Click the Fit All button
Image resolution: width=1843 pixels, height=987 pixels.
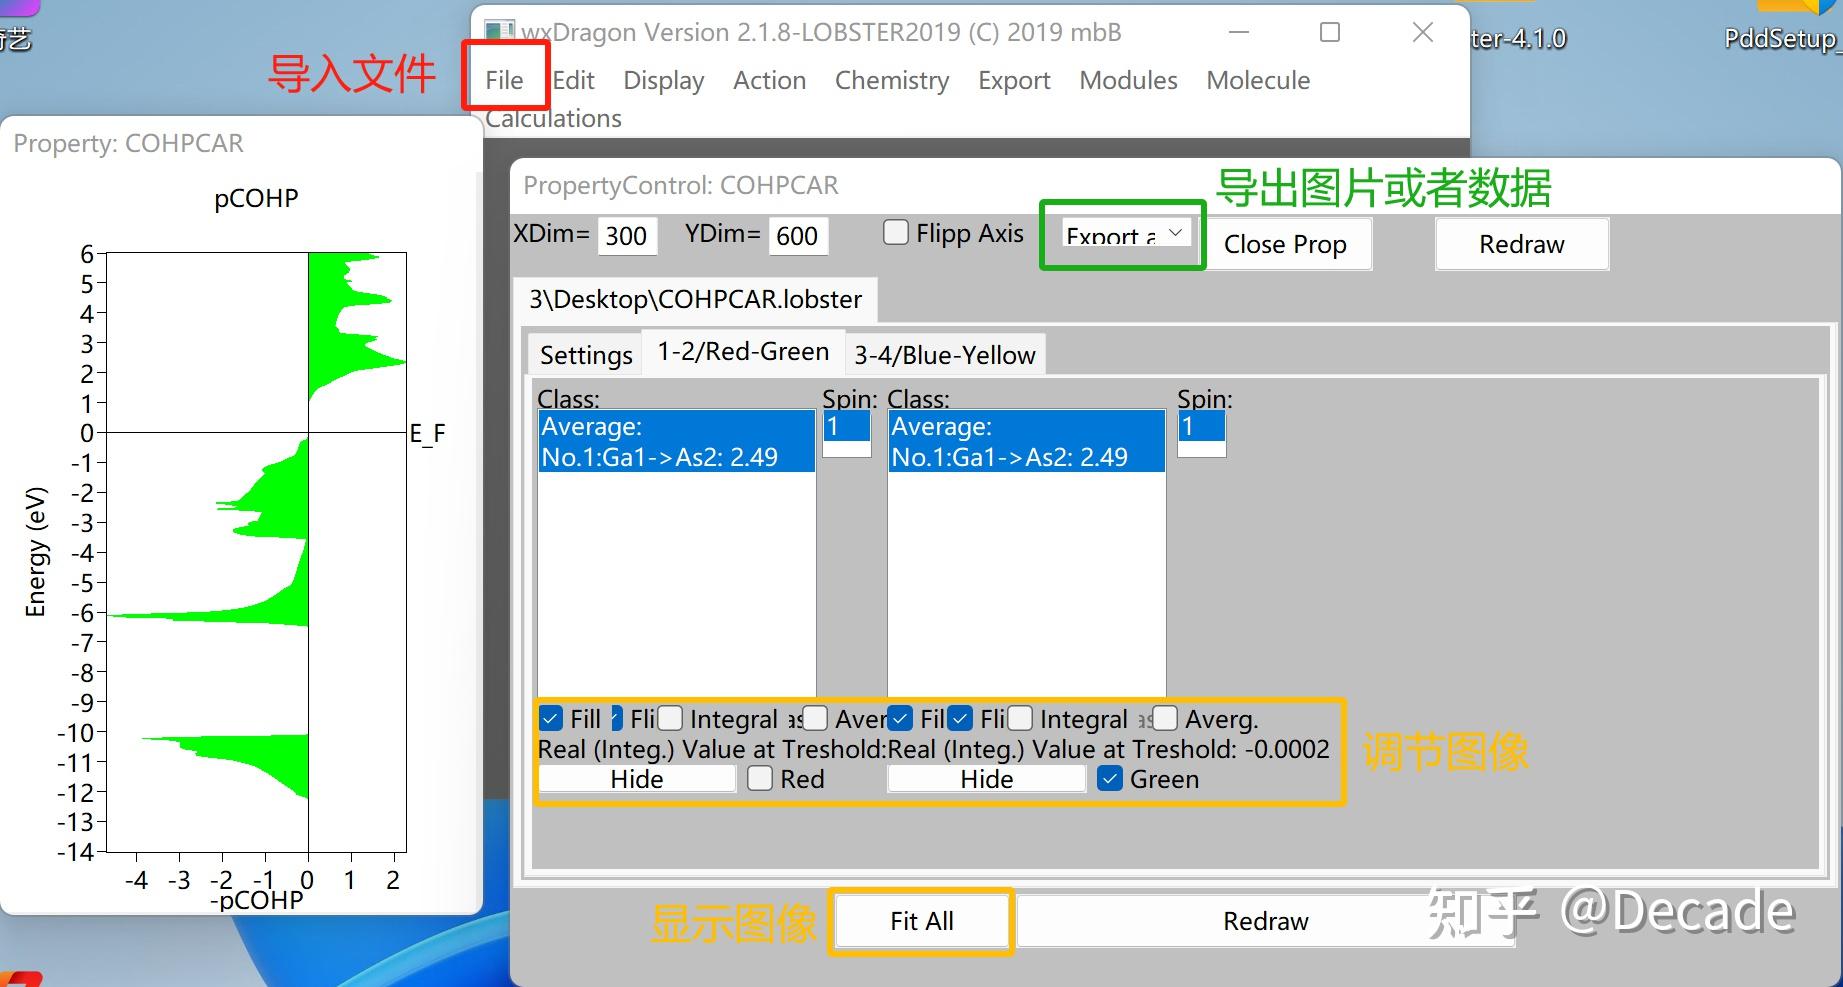(920, 921)
